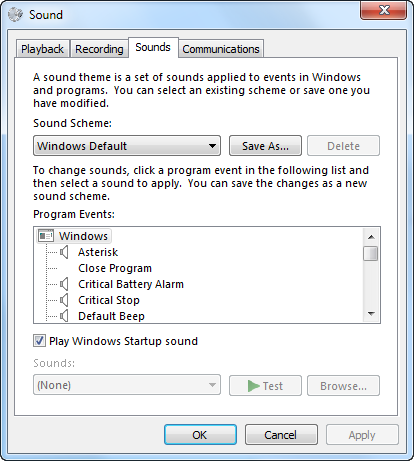Uncheck Play Windows Startup sound
414x461 pixels.
click(39, 341)
